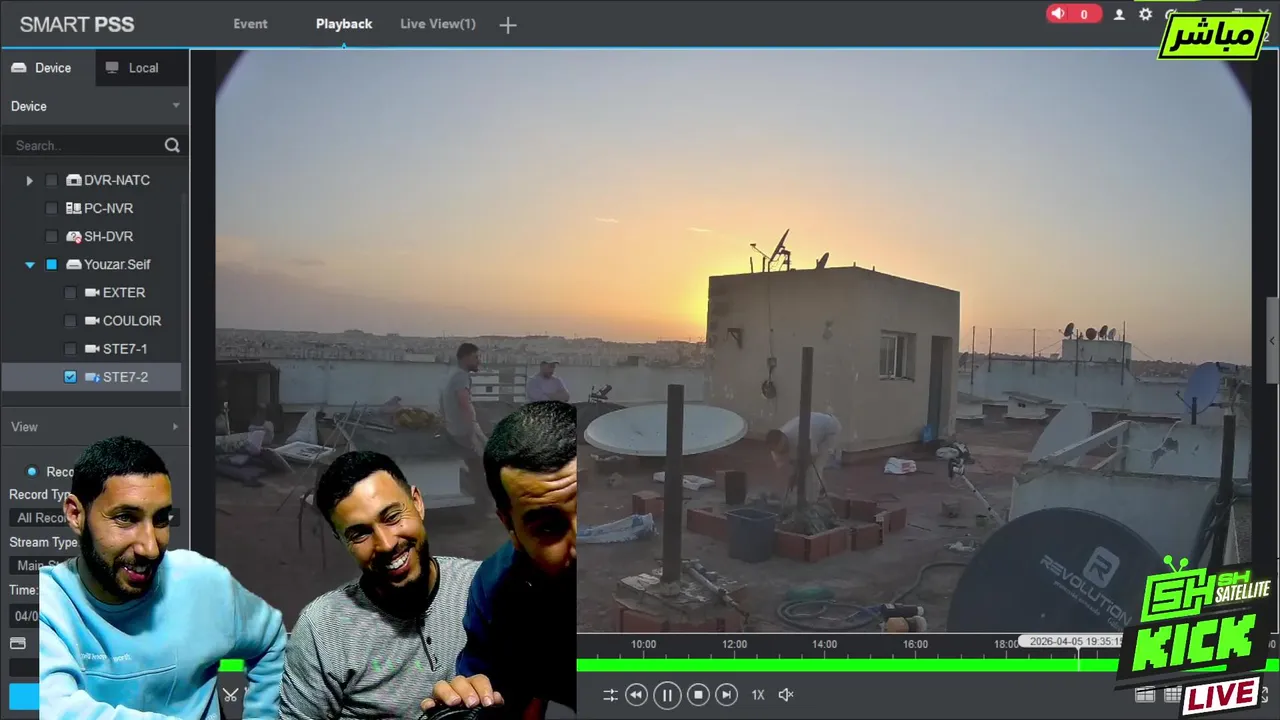Click the EXTER camera icon
Screen dimensions: 1280x720
[x=92, y=293]
